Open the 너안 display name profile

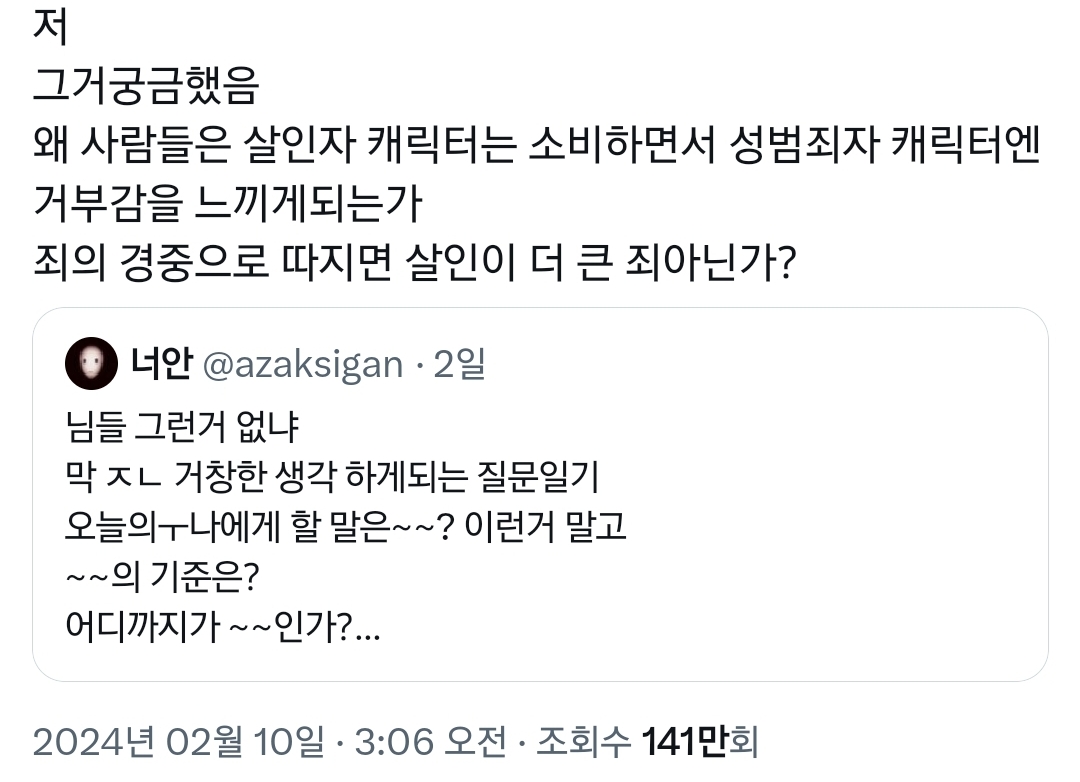[160, 365]
